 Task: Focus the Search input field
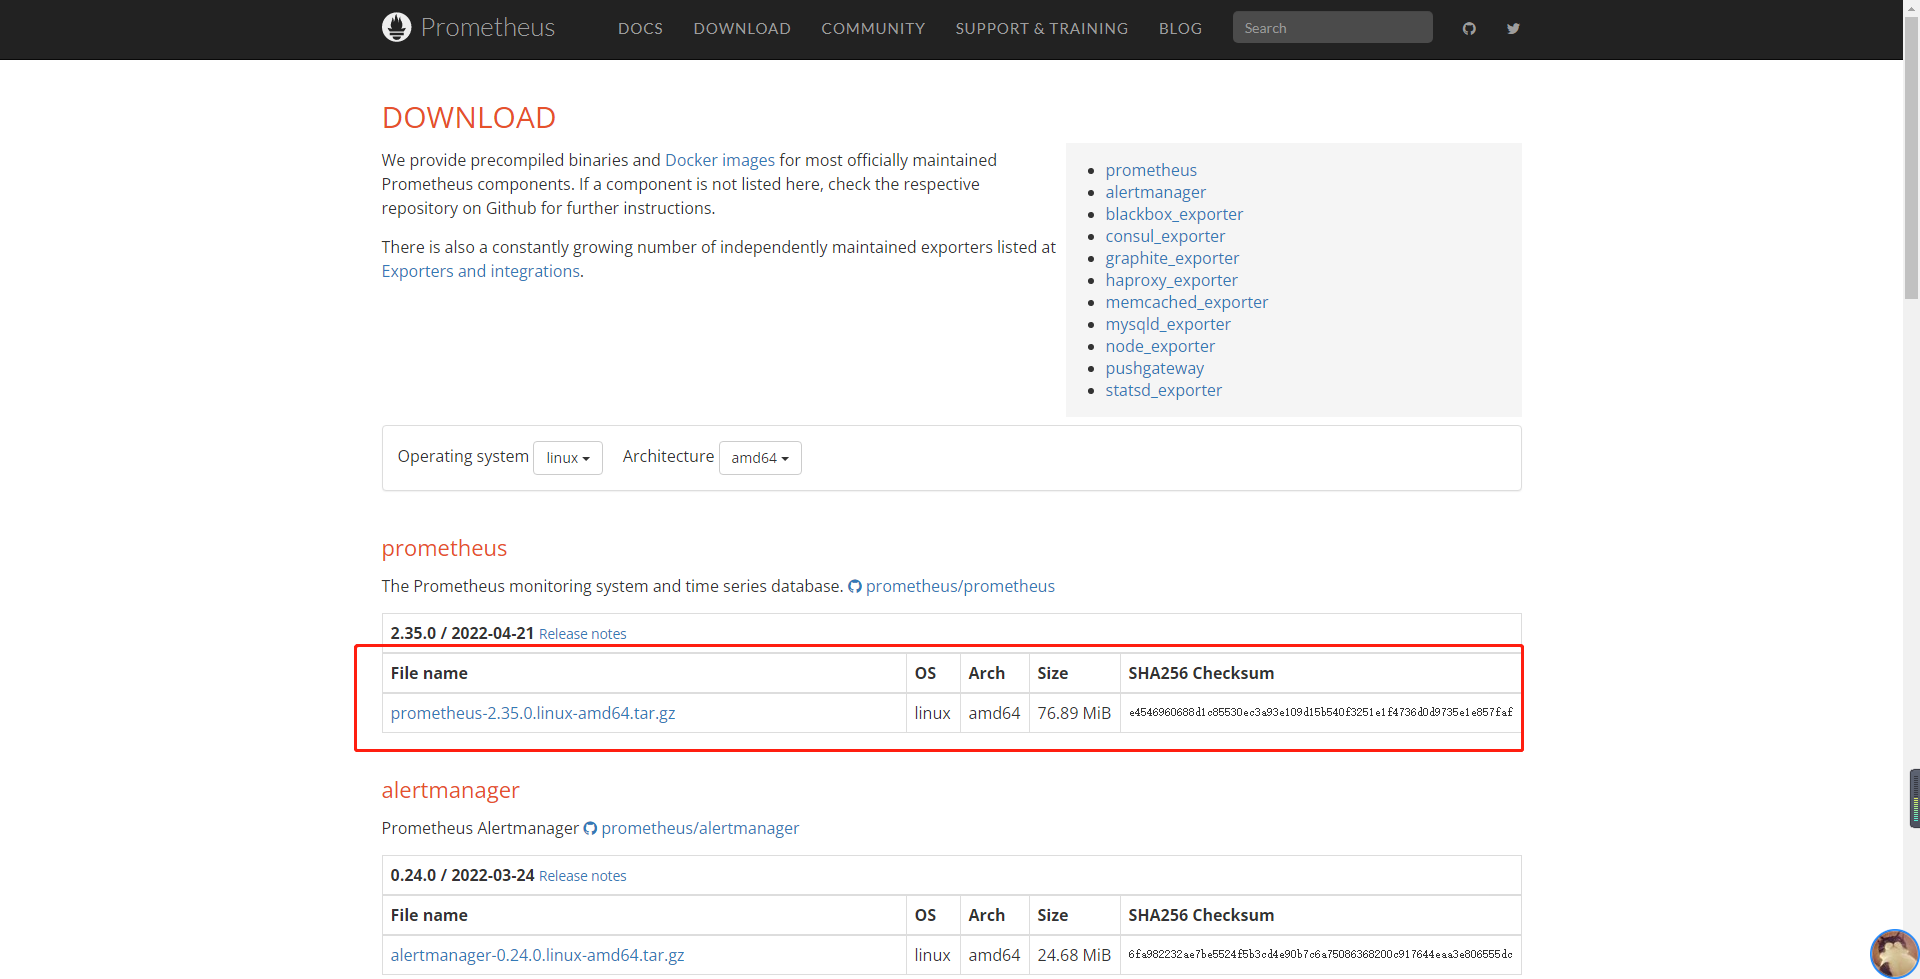pos(1332,27)
